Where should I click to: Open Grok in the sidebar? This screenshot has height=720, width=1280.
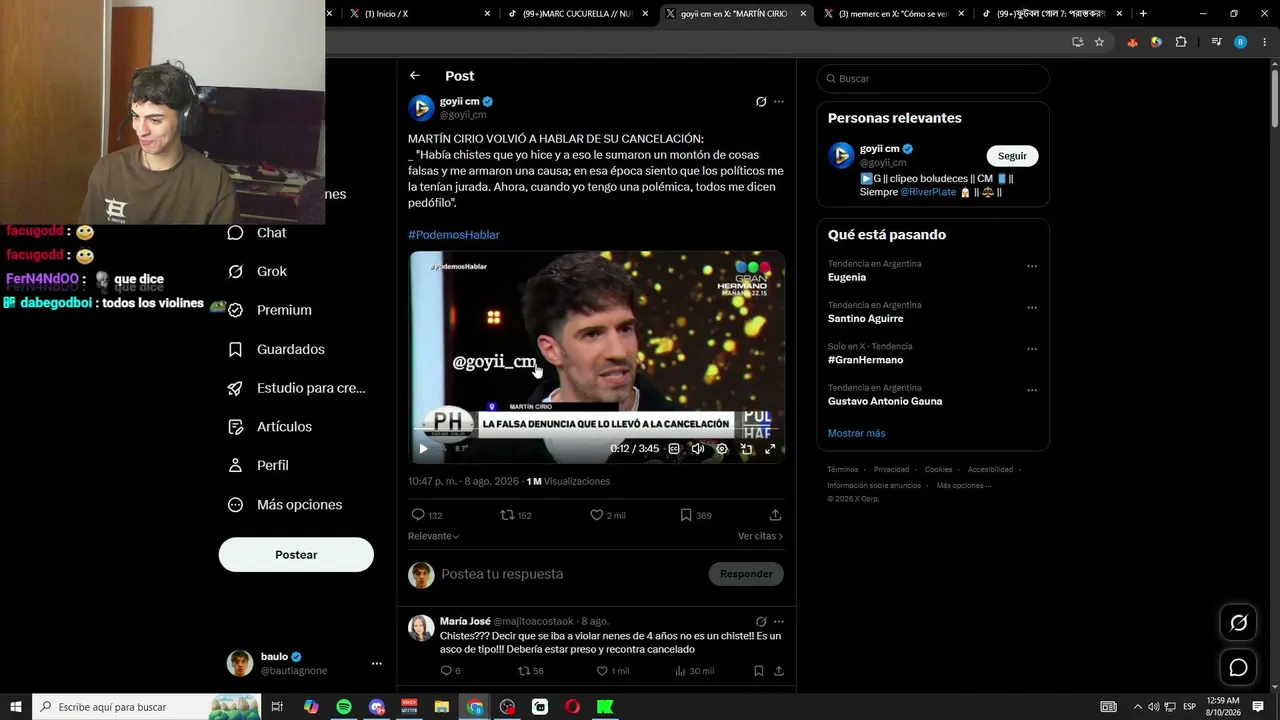(258, 271)
